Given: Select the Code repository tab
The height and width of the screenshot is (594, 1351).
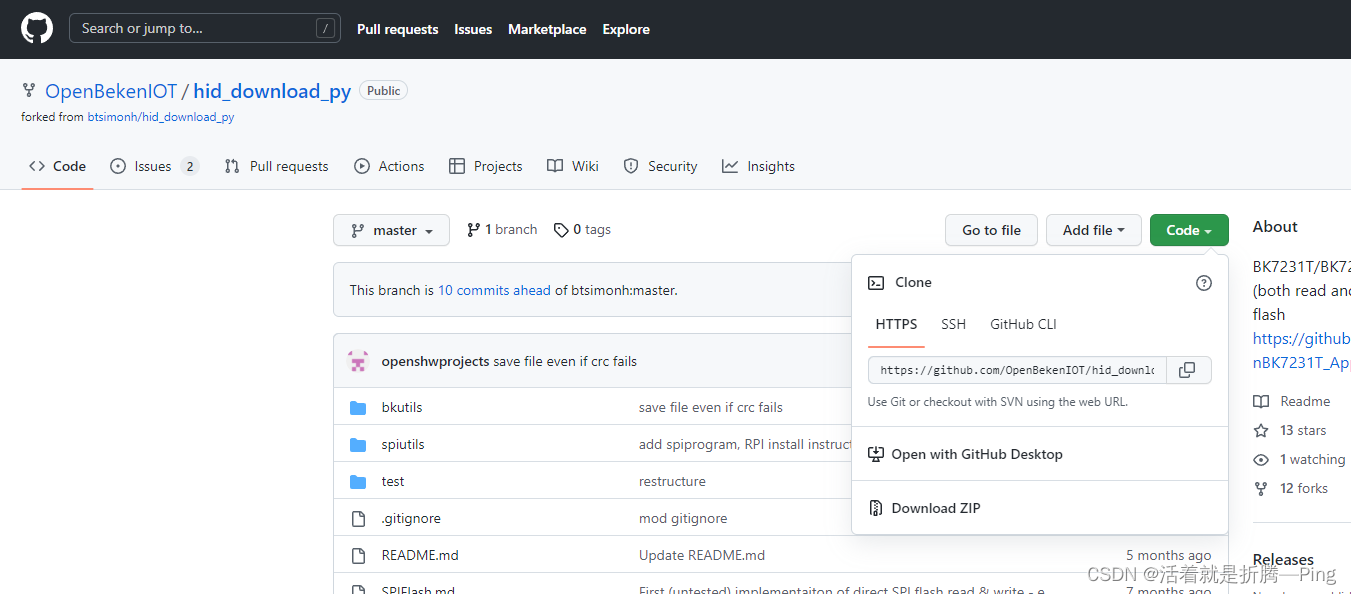Looking at the screenshot, I should pyautogui.click(x=58, y=166).
